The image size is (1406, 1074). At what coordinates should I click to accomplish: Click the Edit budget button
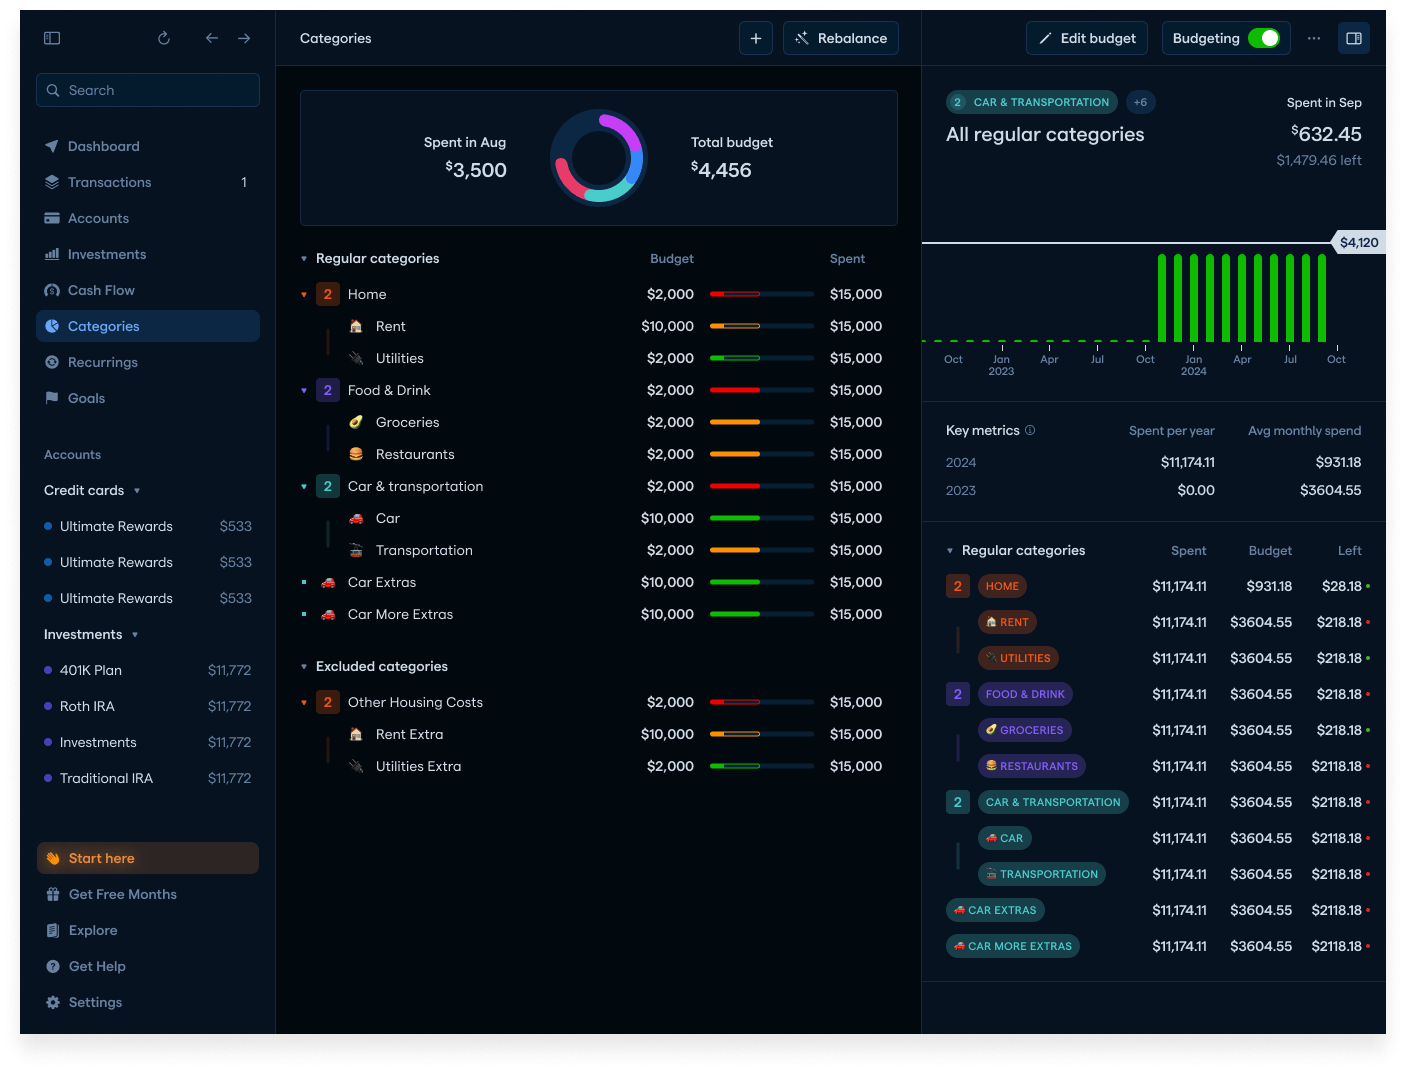(1087, 38)
